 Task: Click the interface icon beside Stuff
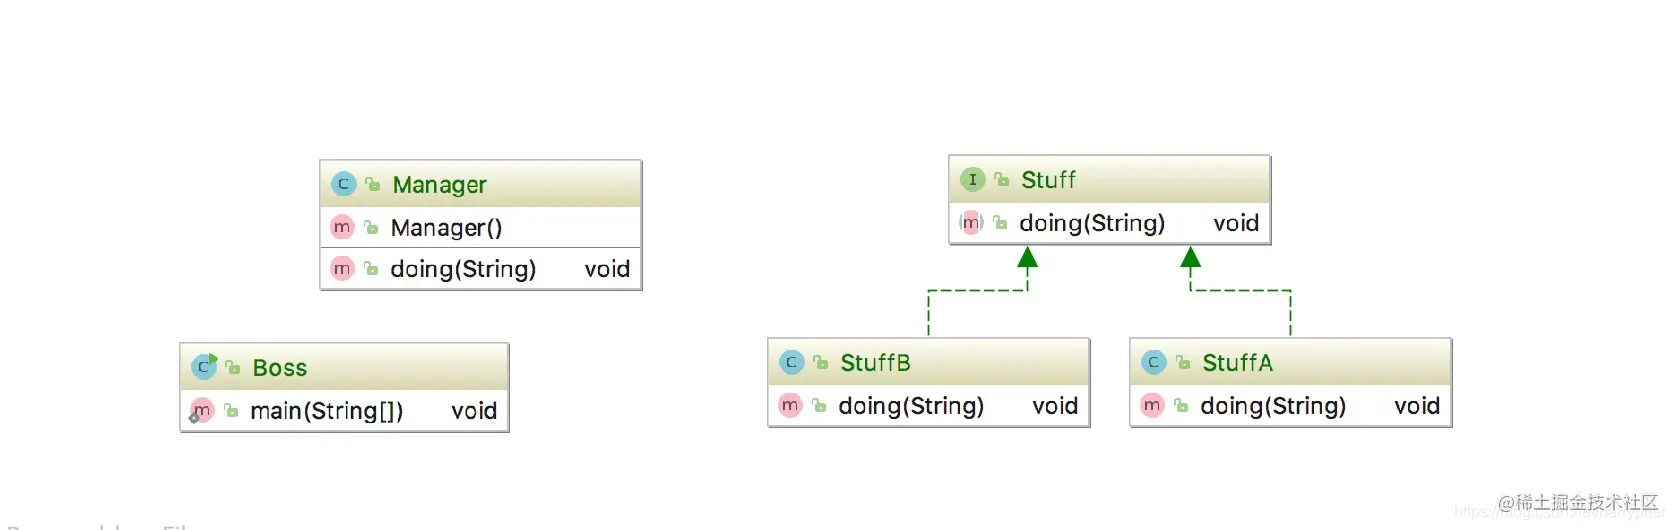pyautogui.click(x=972, y=179)
